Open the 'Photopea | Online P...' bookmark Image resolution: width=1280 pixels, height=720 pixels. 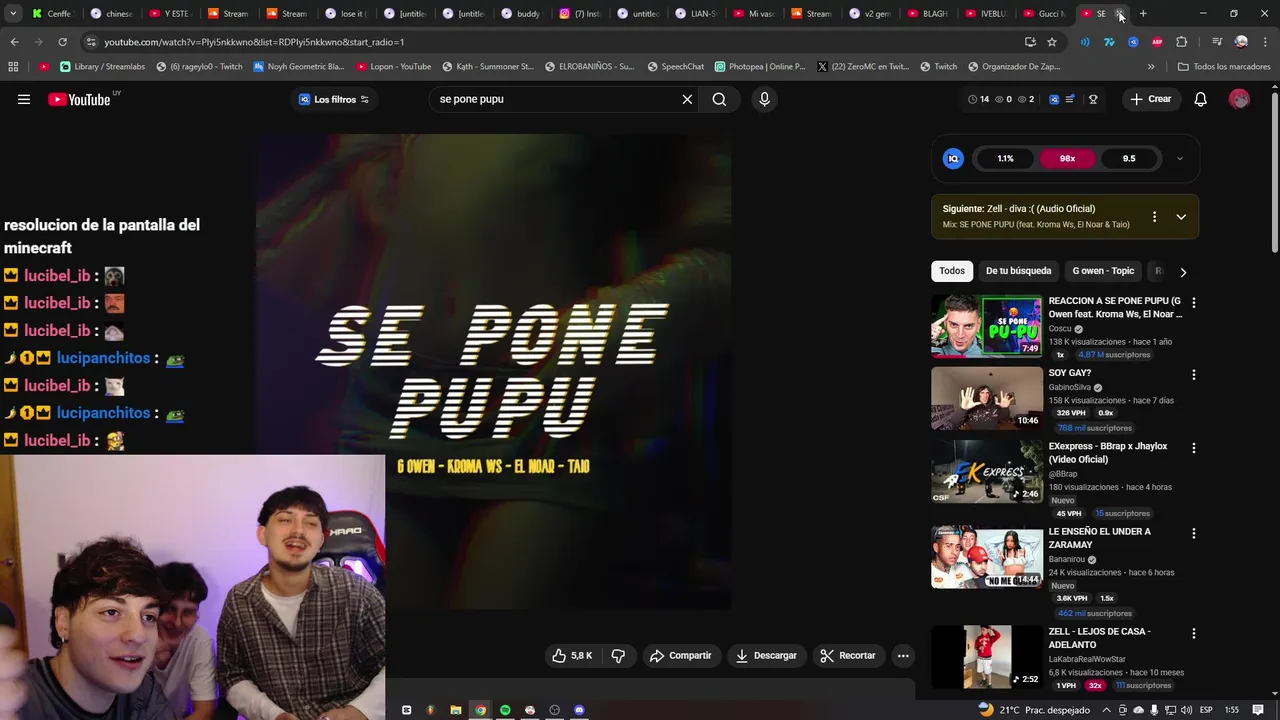760,67
